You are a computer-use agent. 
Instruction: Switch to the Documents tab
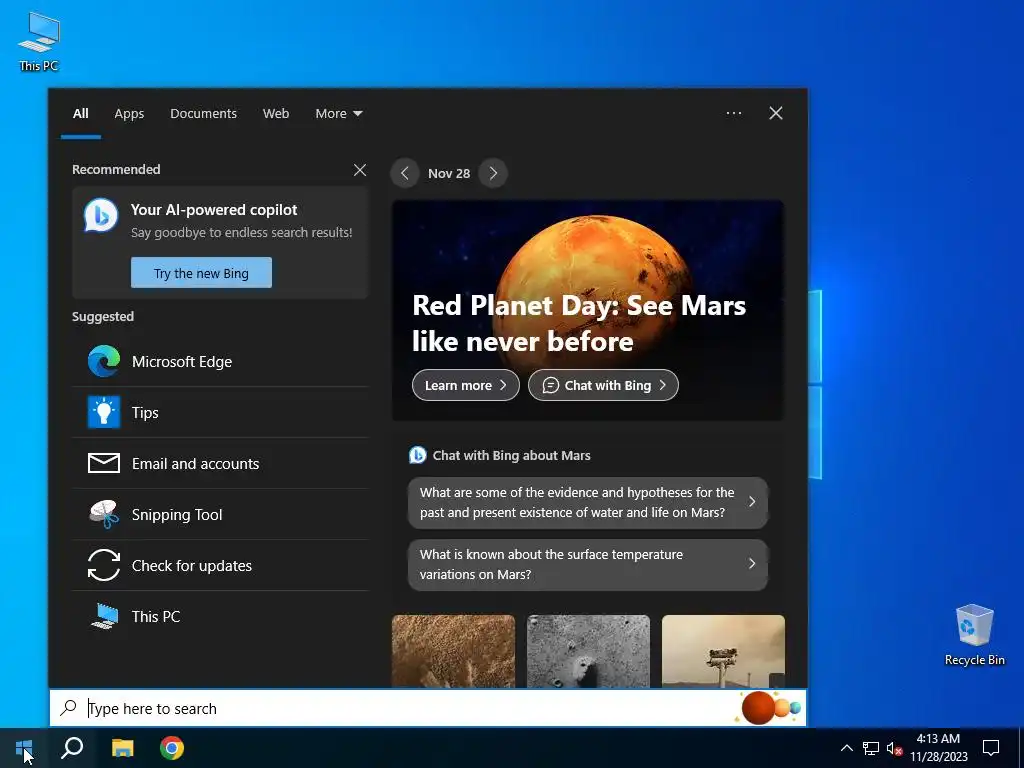pos(203,114)
